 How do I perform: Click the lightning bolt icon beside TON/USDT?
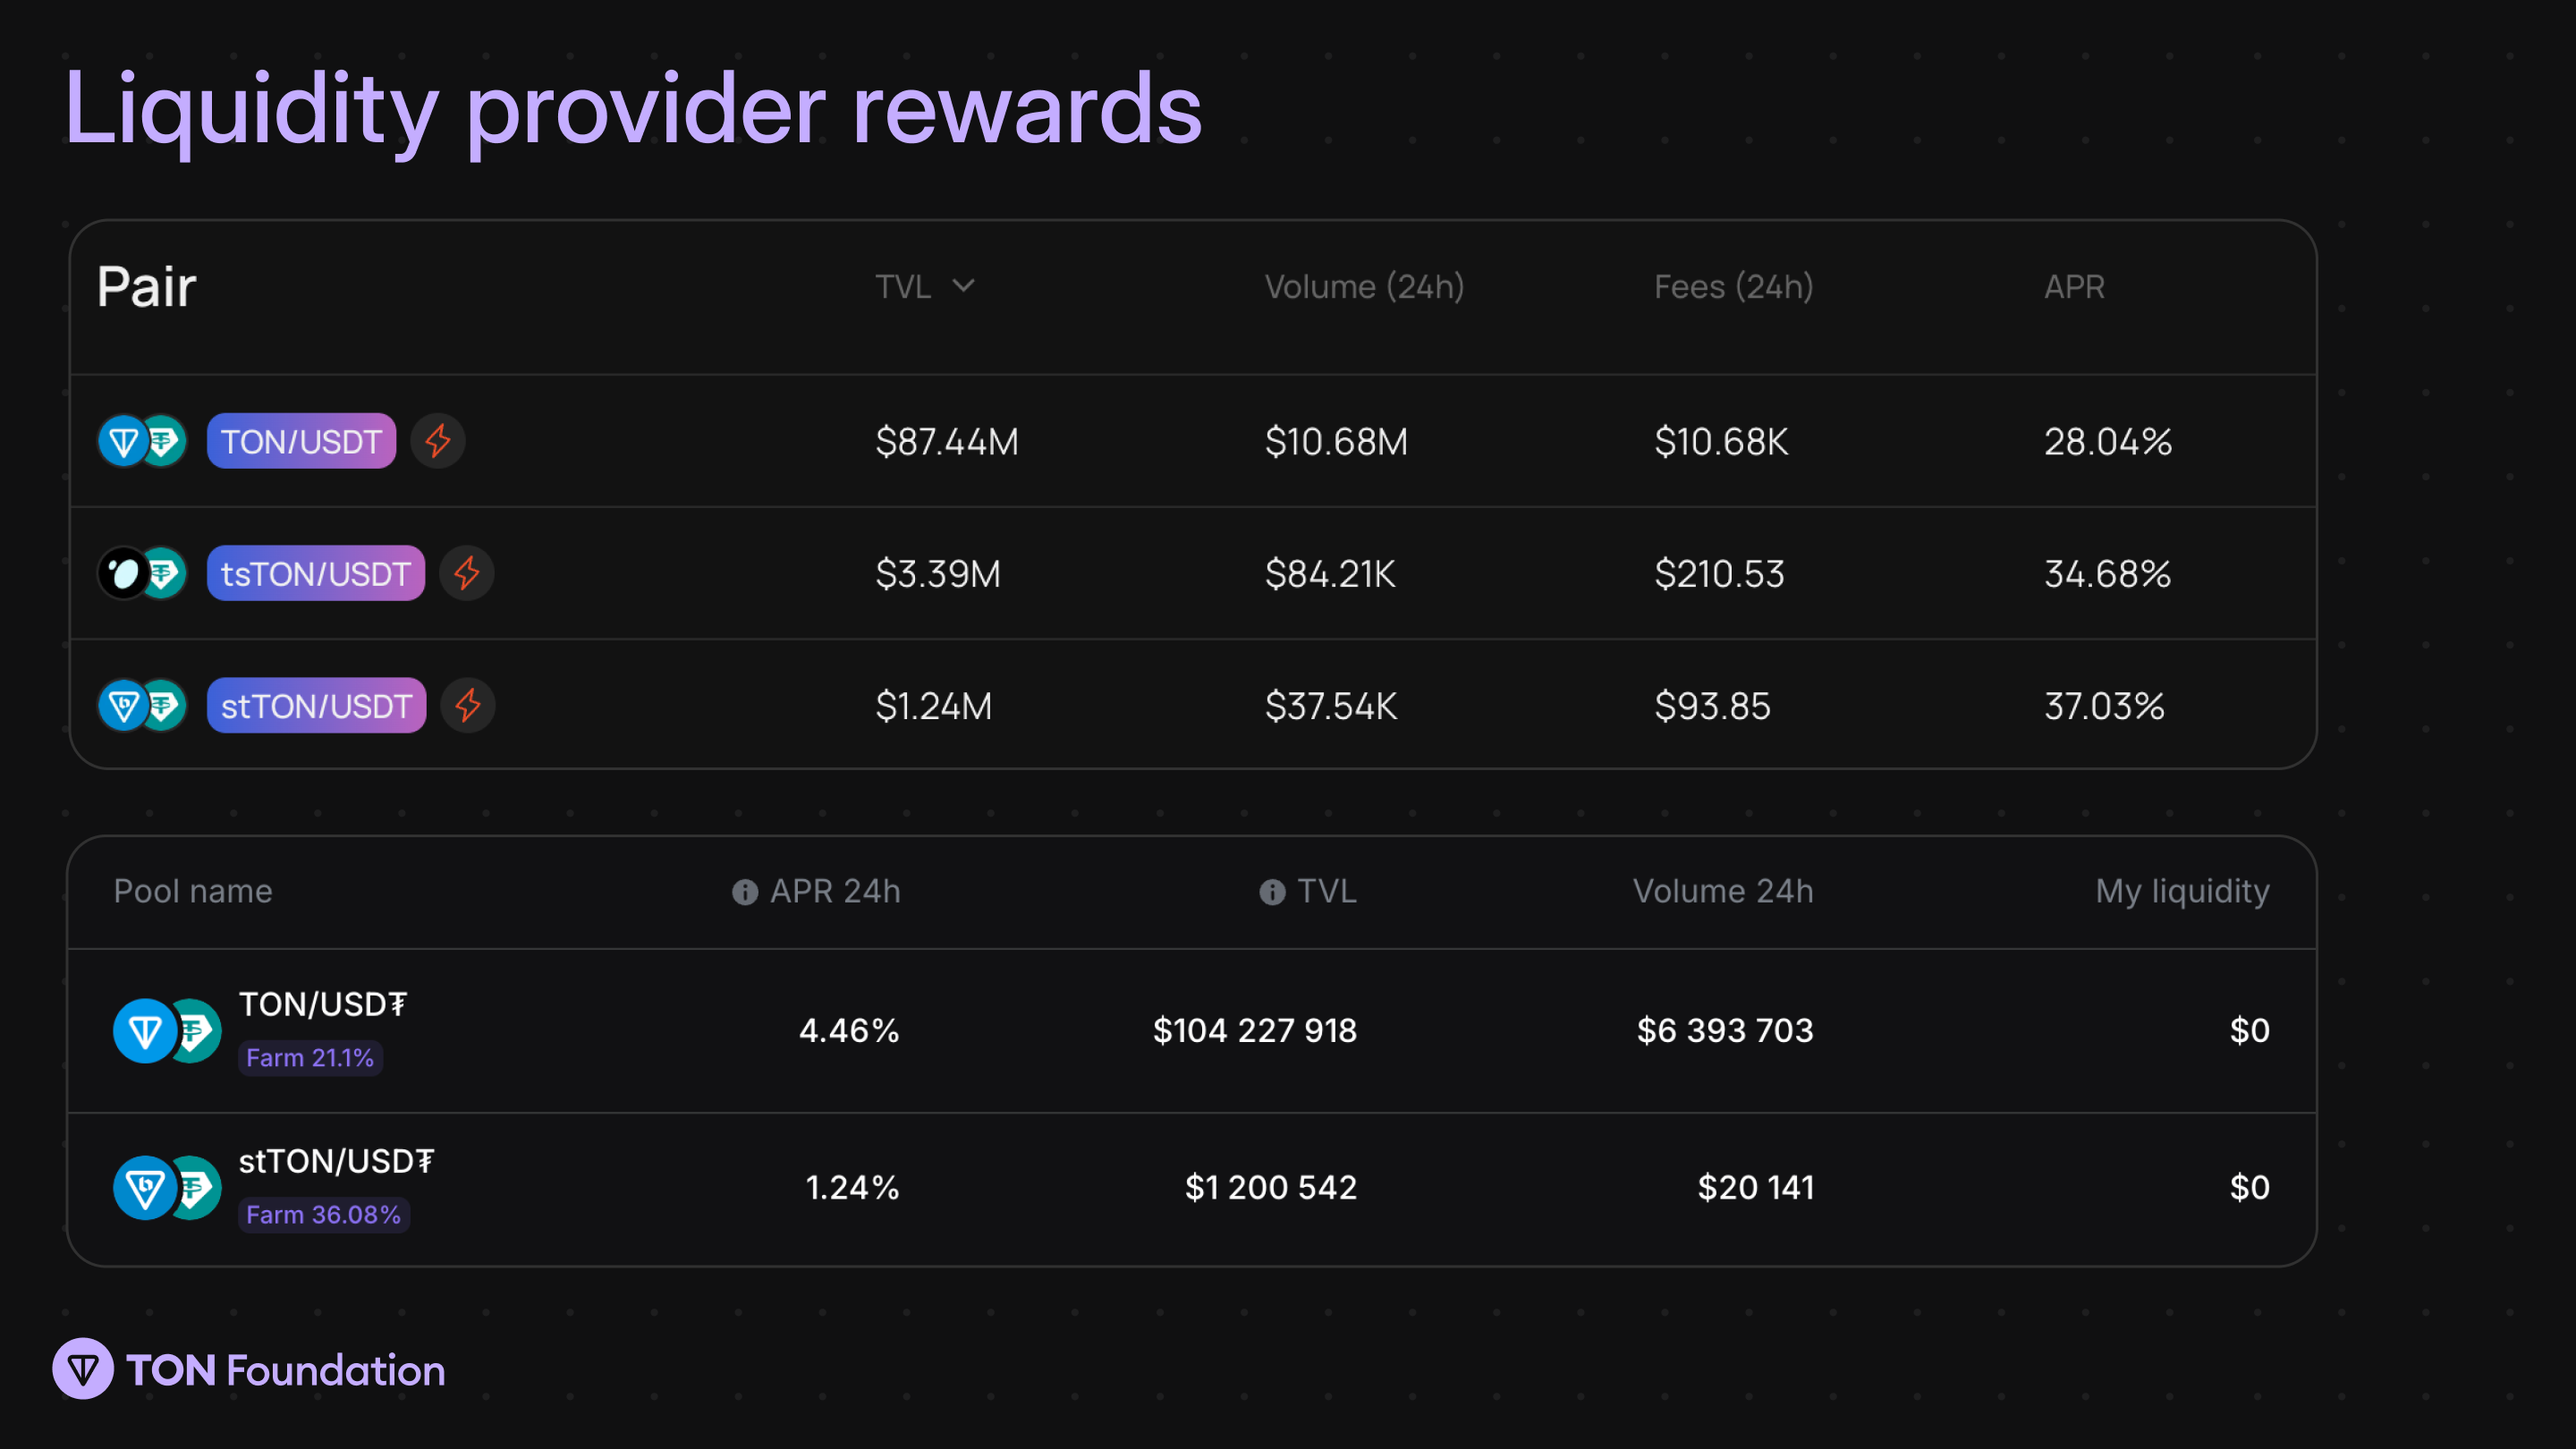[438, 441]
